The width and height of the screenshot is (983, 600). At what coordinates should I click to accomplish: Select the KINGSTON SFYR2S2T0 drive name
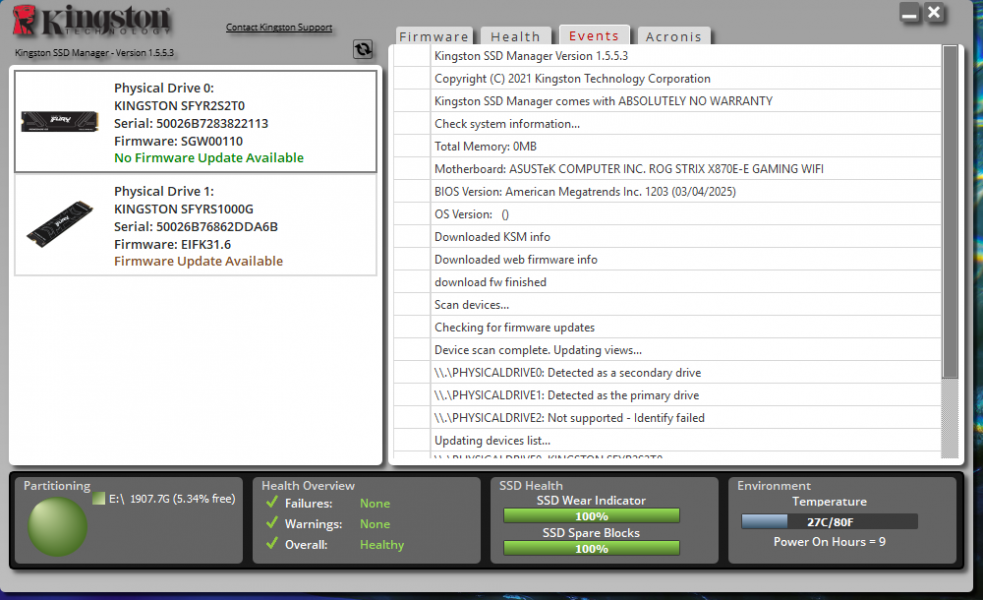point(179,106)
